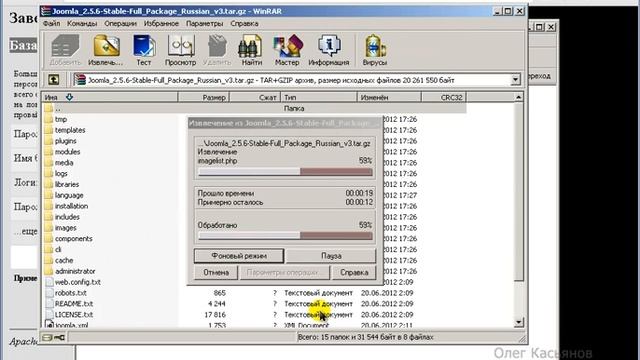This screenshot has width=640, height=360.
Task: Open the Информация toolbar icon
Action: (x=329, y=50)
